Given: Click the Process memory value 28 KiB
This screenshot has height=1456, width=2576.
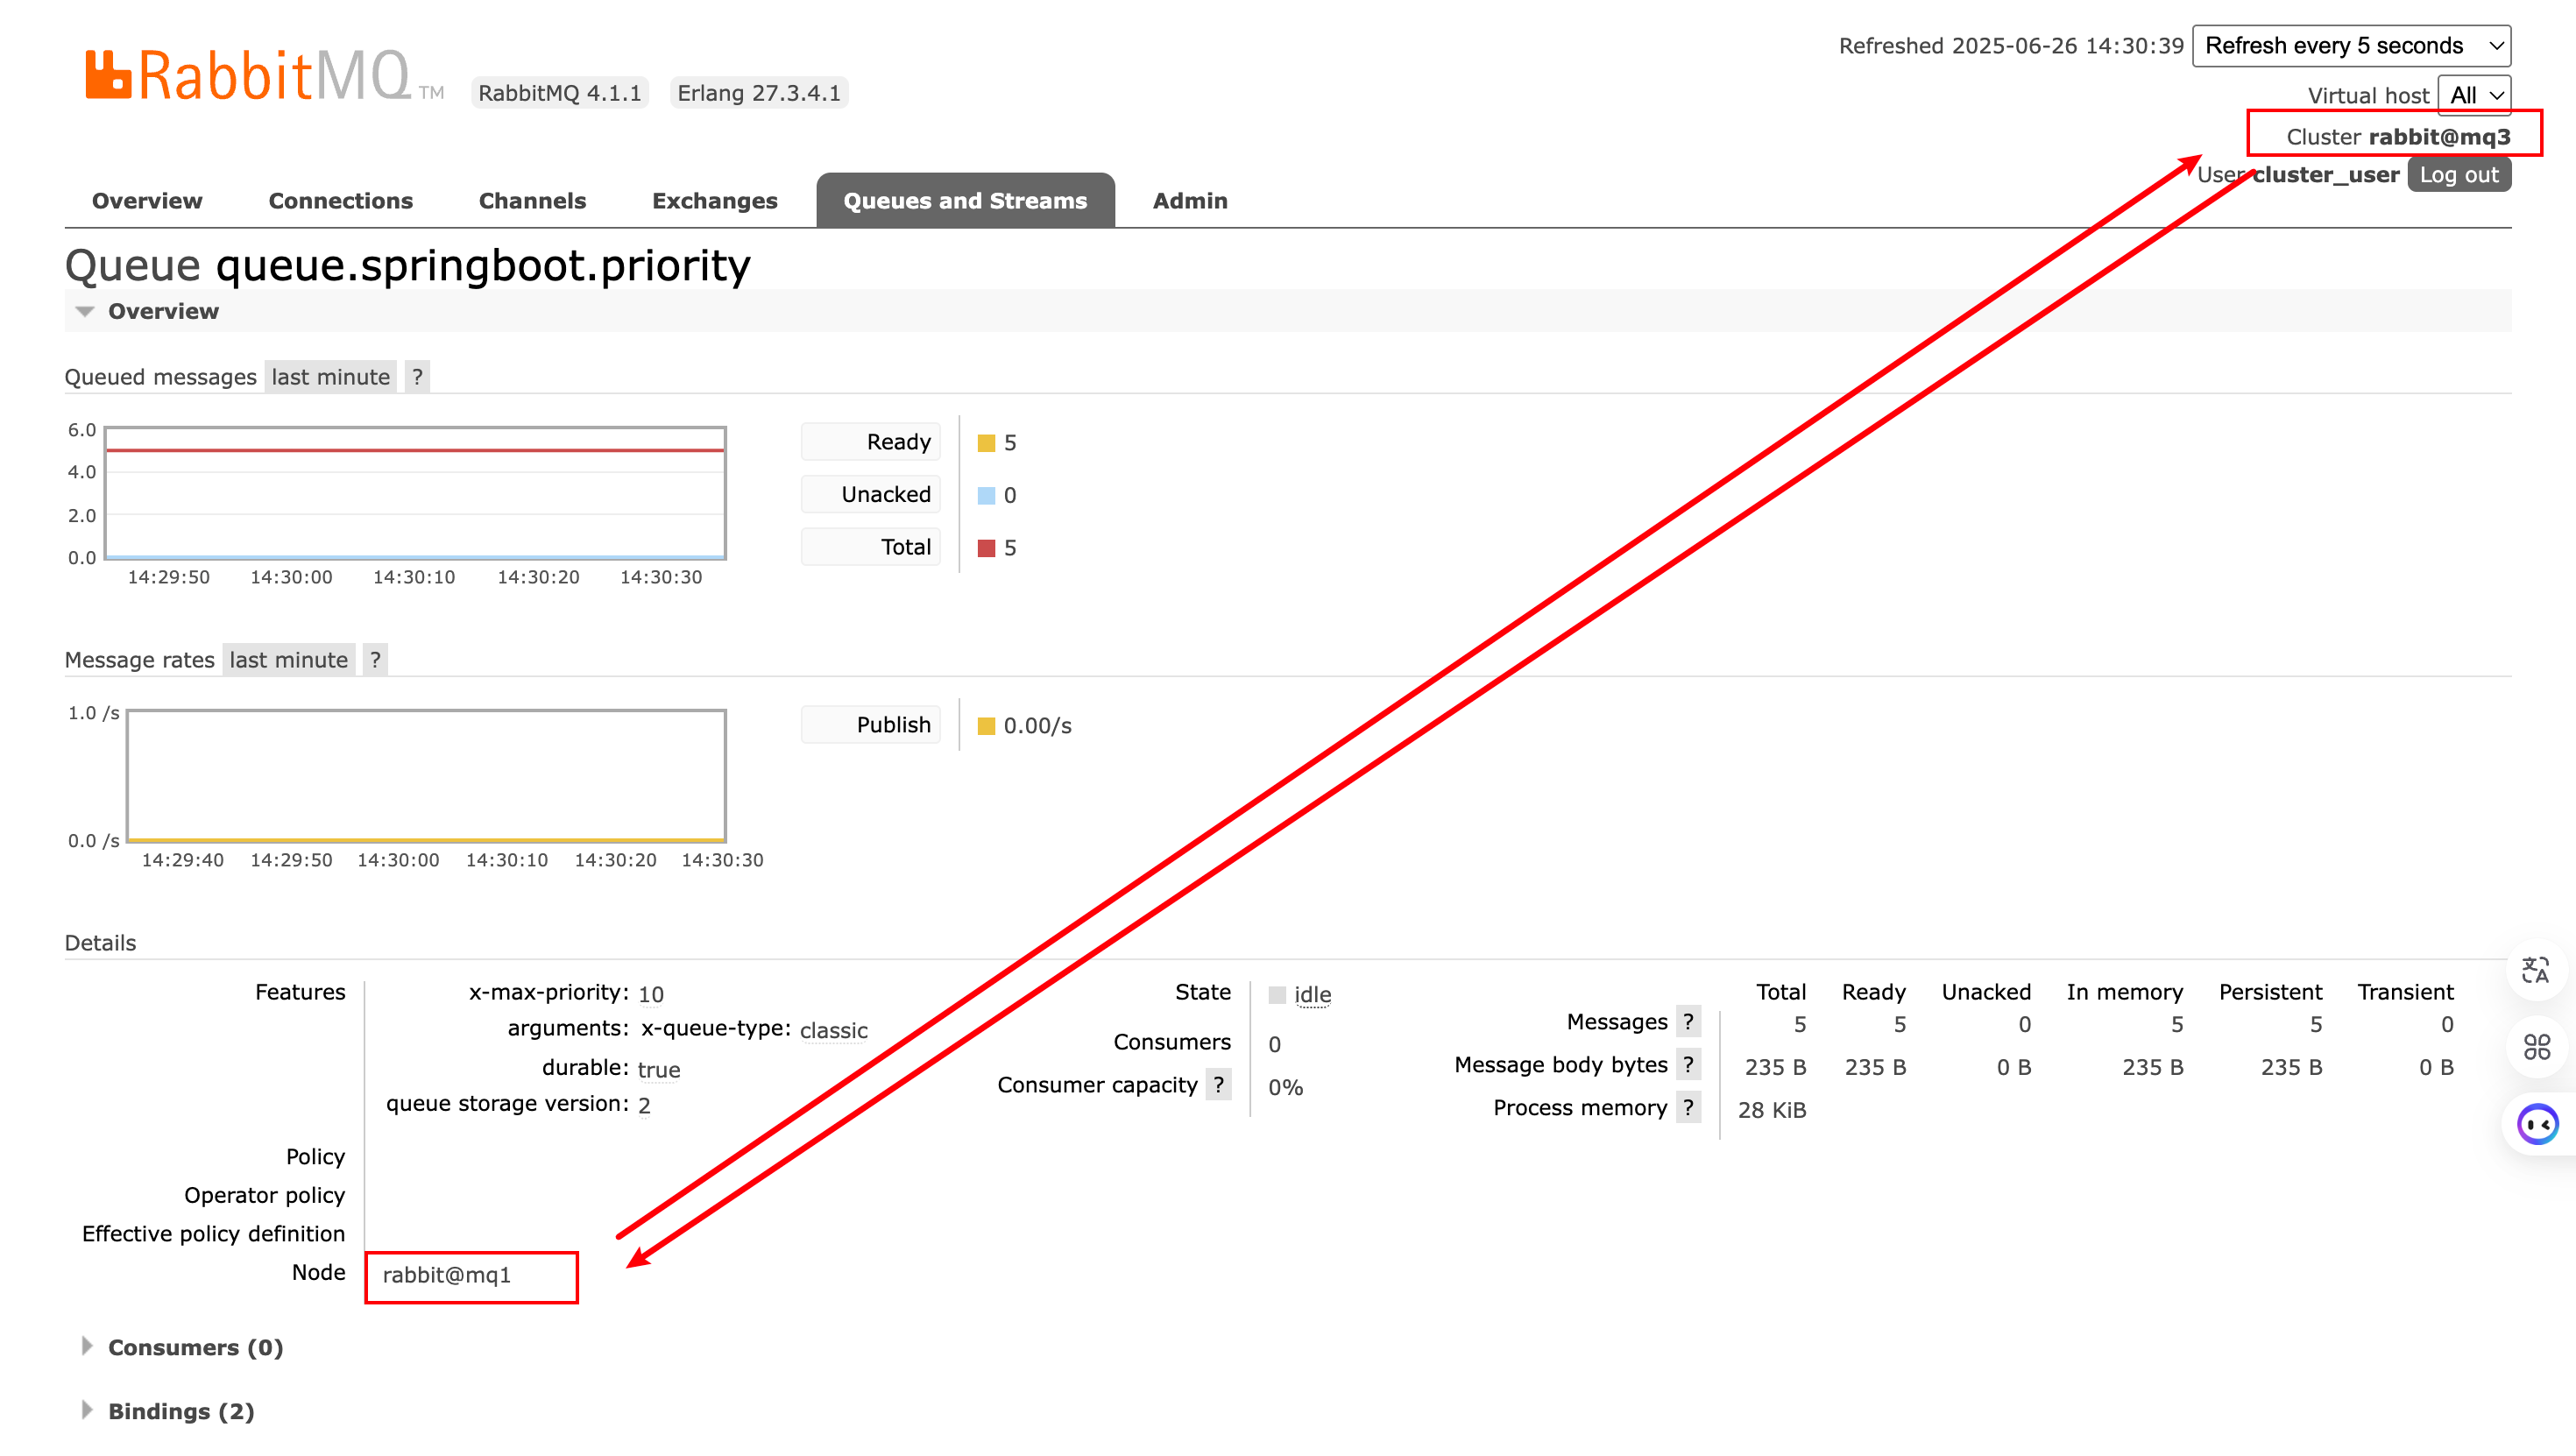Looking at the screenshot, I should 1772,1110.
